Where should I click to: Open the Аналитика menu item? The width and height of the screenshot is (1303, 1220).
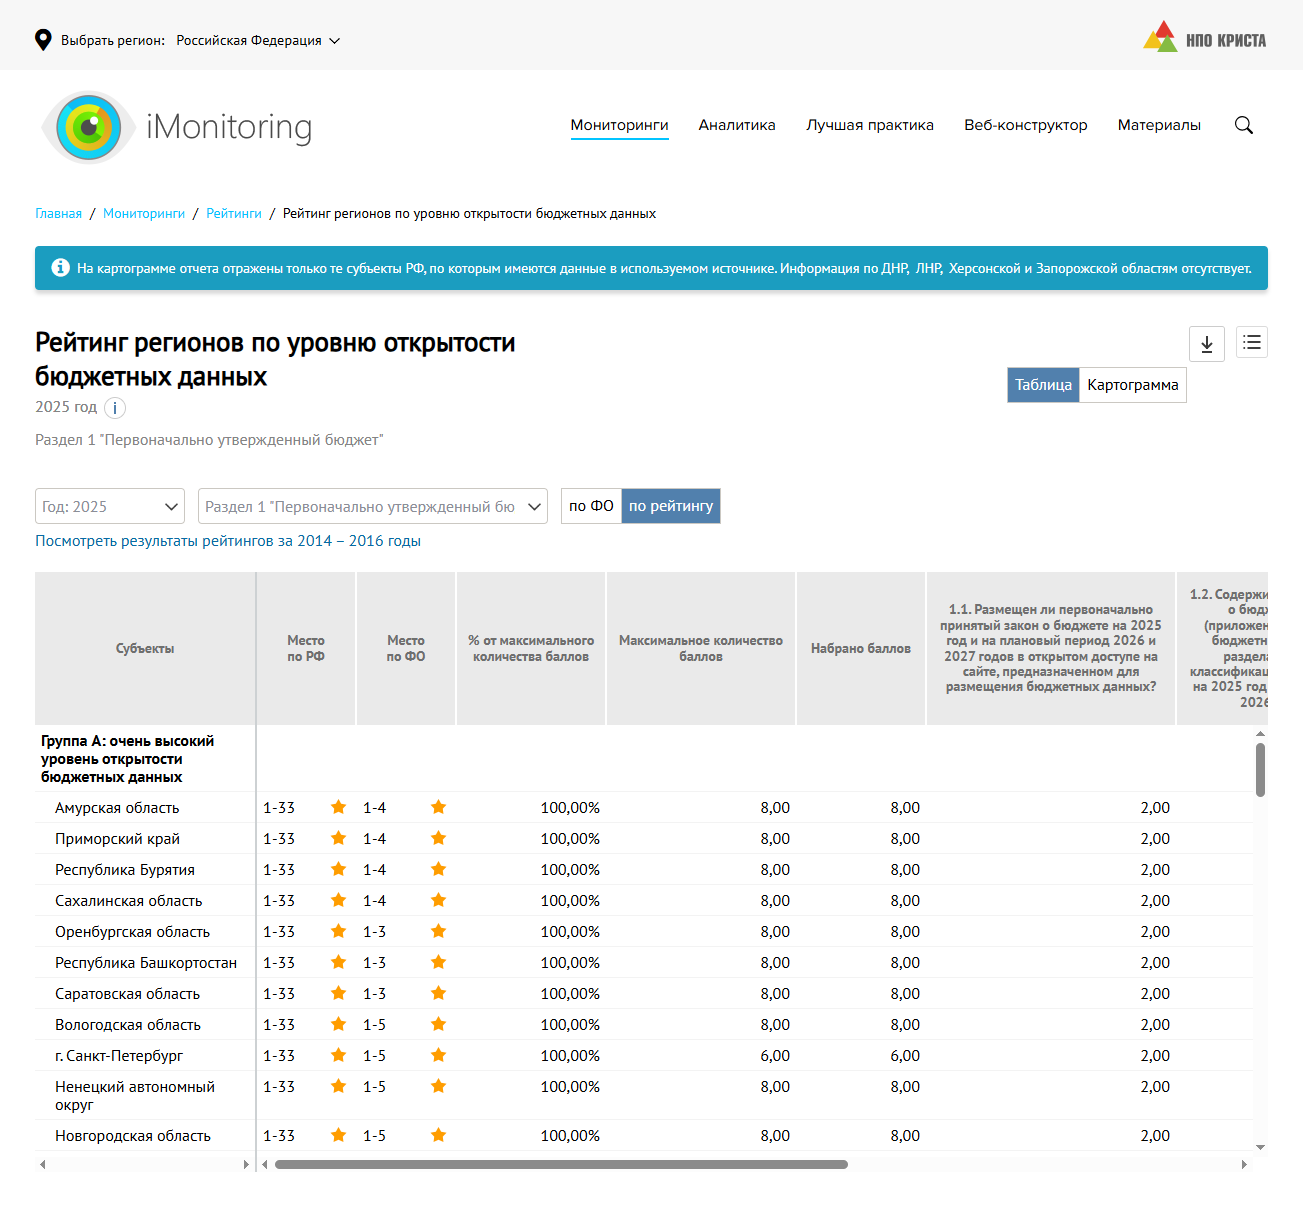737,125
